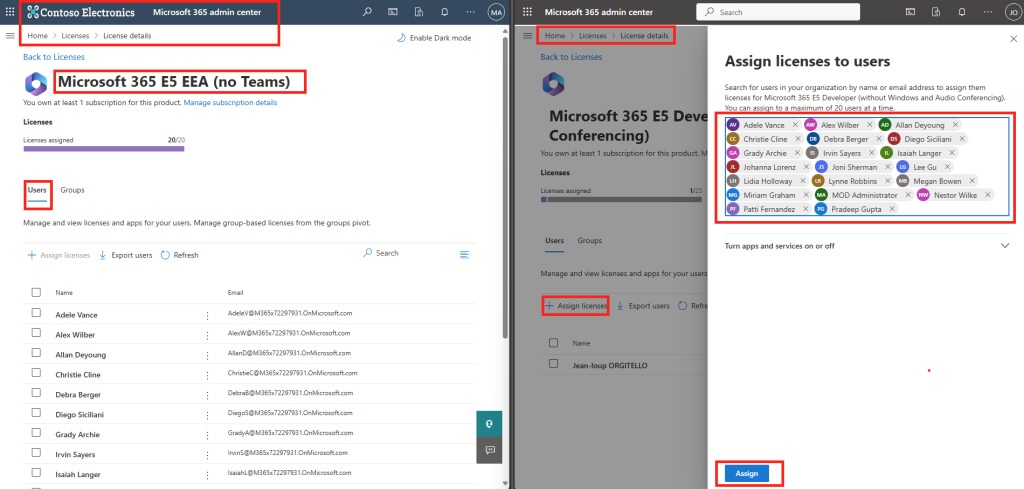Click Export users in left window
Screen dimensions: 1024x489
(x=125, y=255)
